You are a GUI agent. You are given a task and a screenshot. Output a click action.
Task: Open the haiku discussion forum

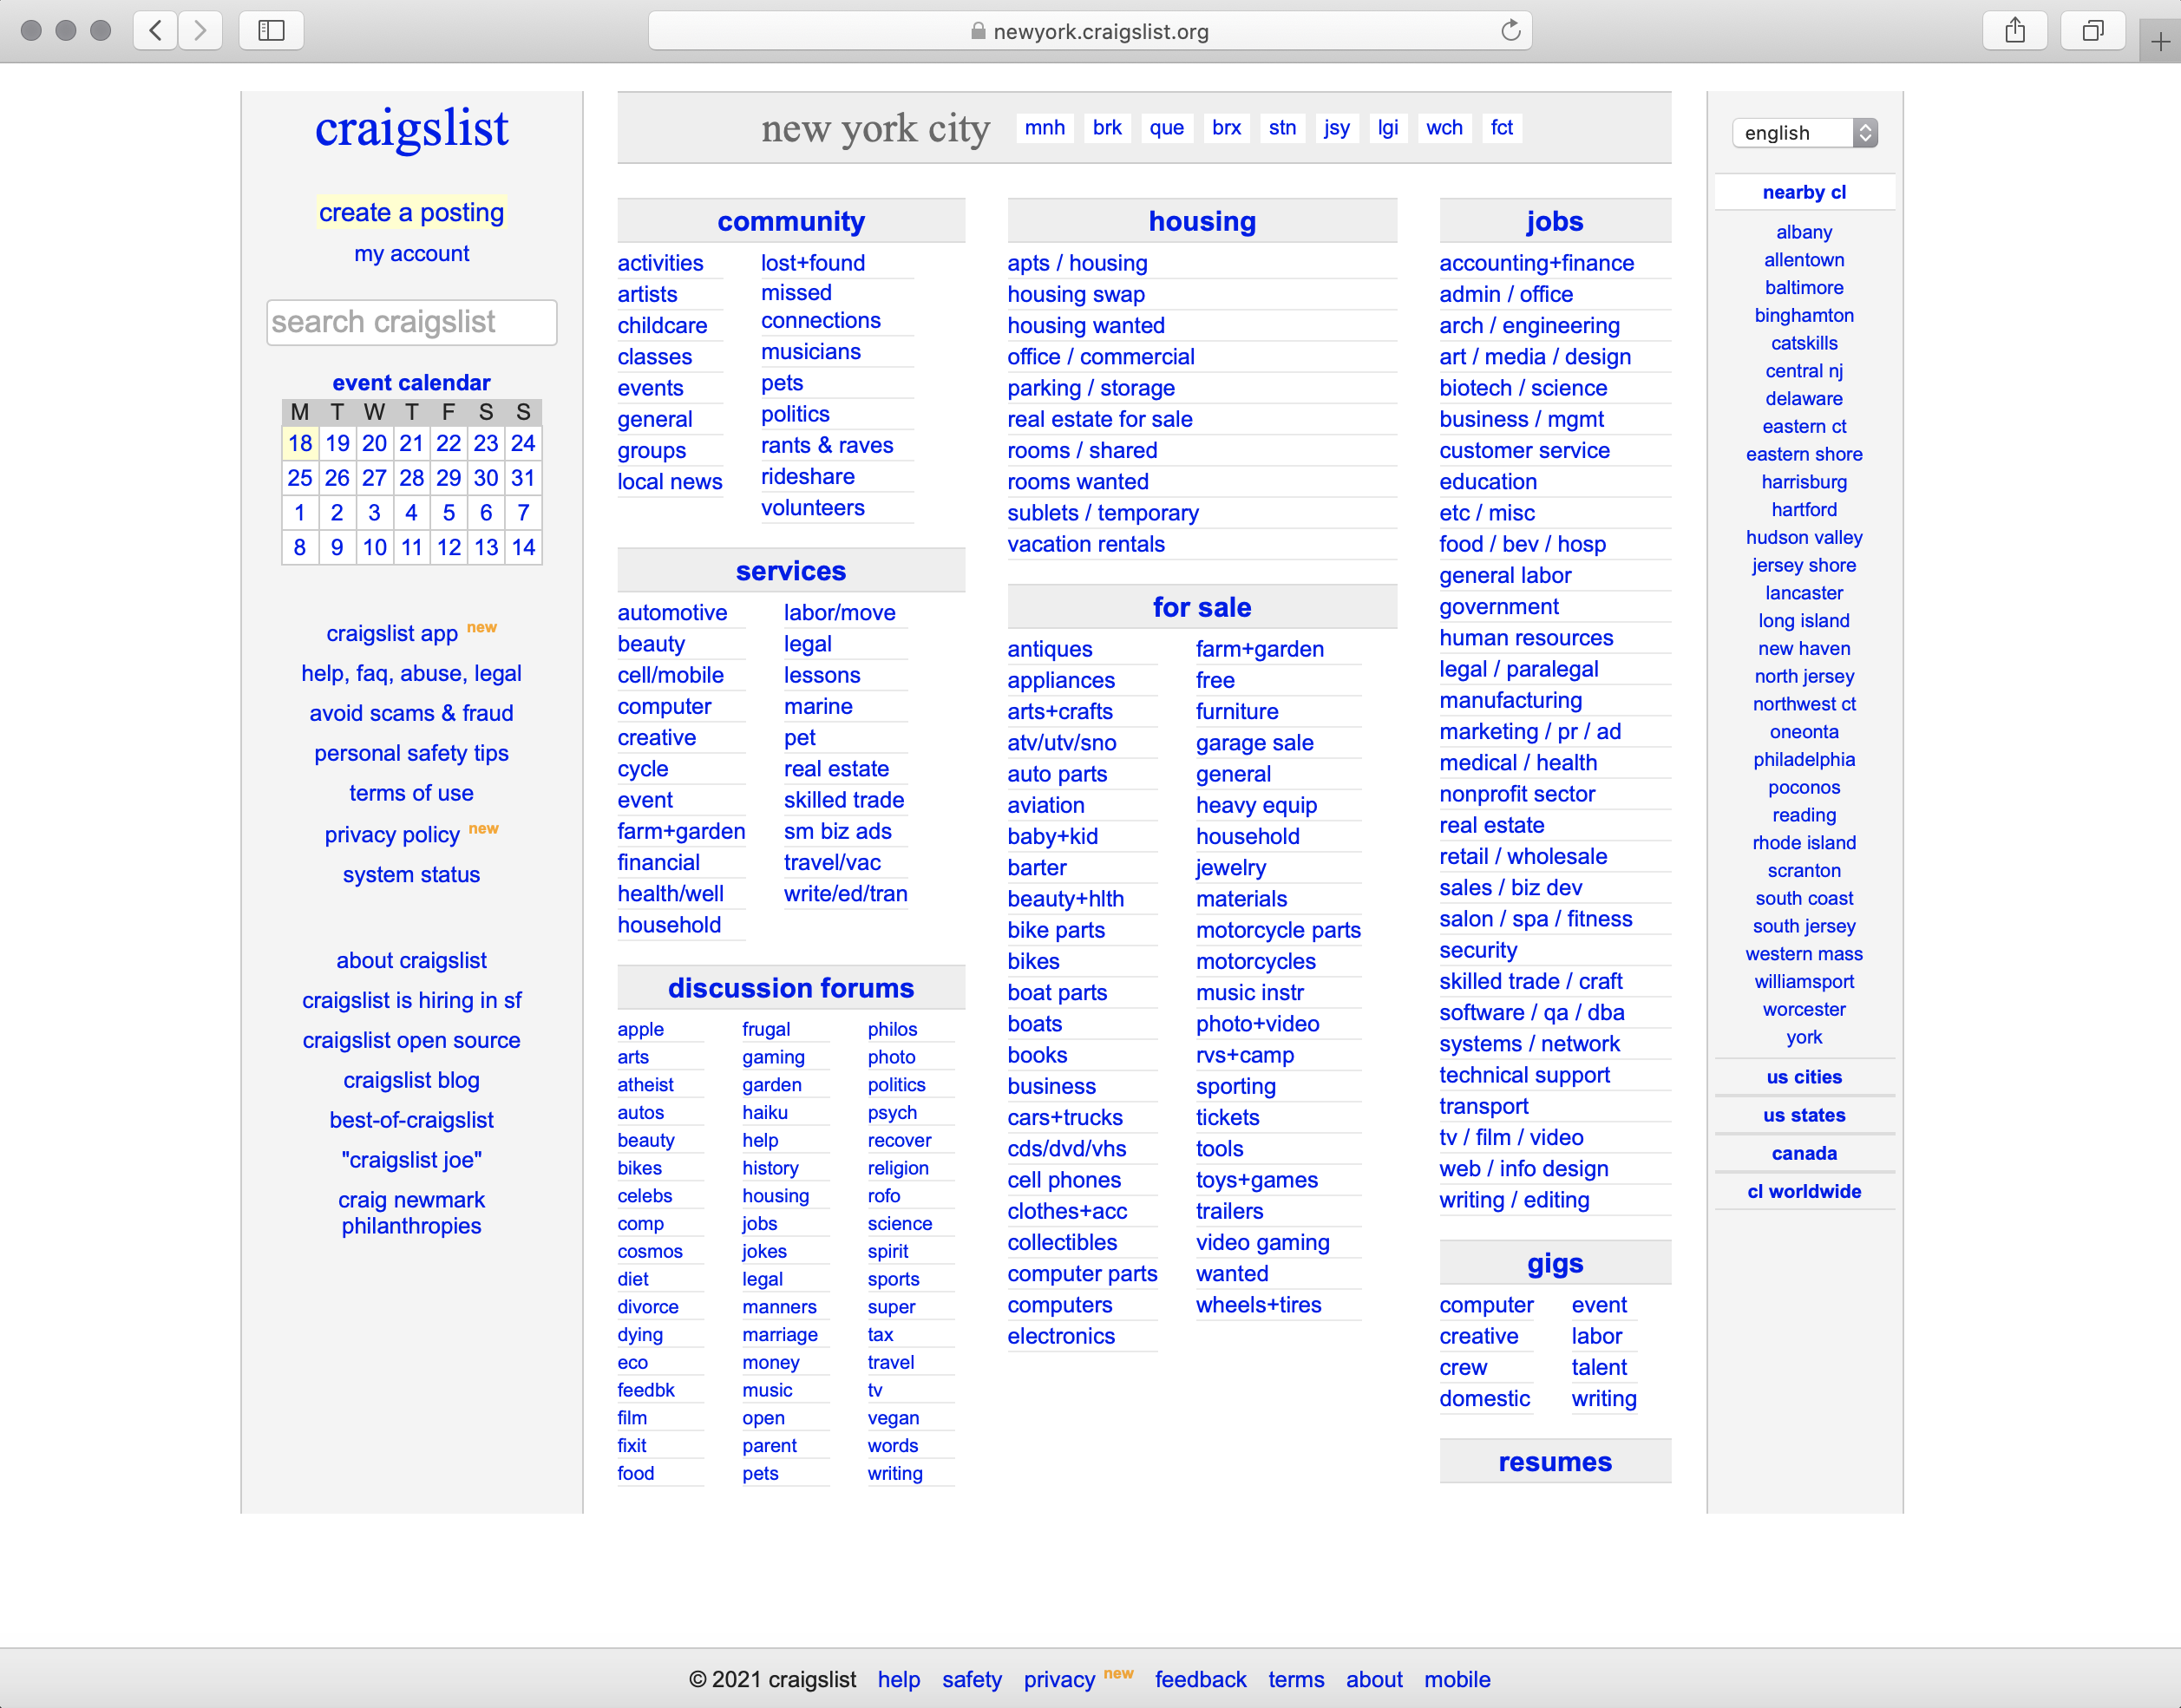(765, 1112)
